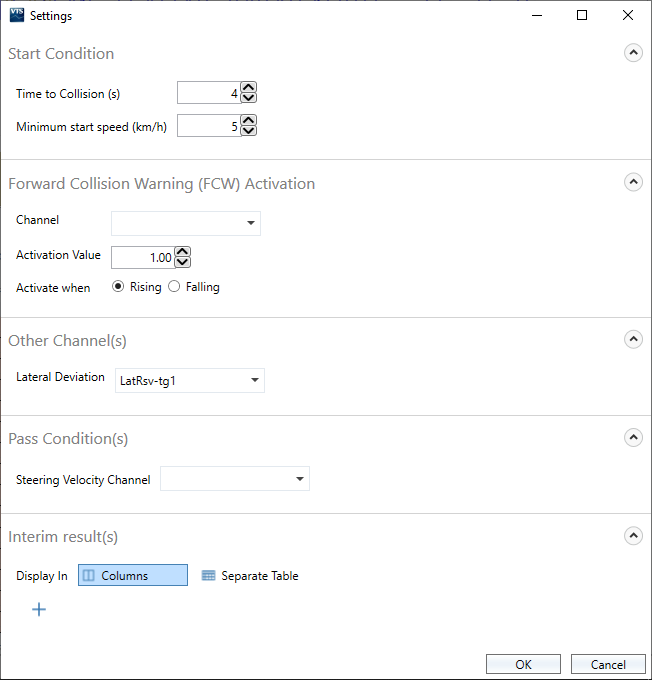Viewport: 652px width, 680px height.
Task: Click the OK button
Action: (523, 664)
